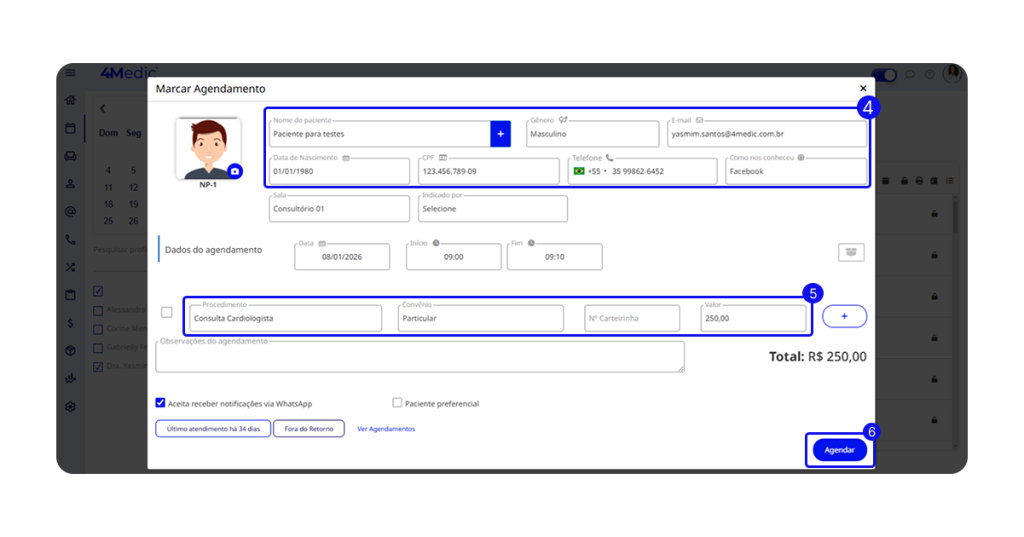Check the Paciente preferencial box
The width and height of the screenshot is (1024, 537).
[397, 403]
